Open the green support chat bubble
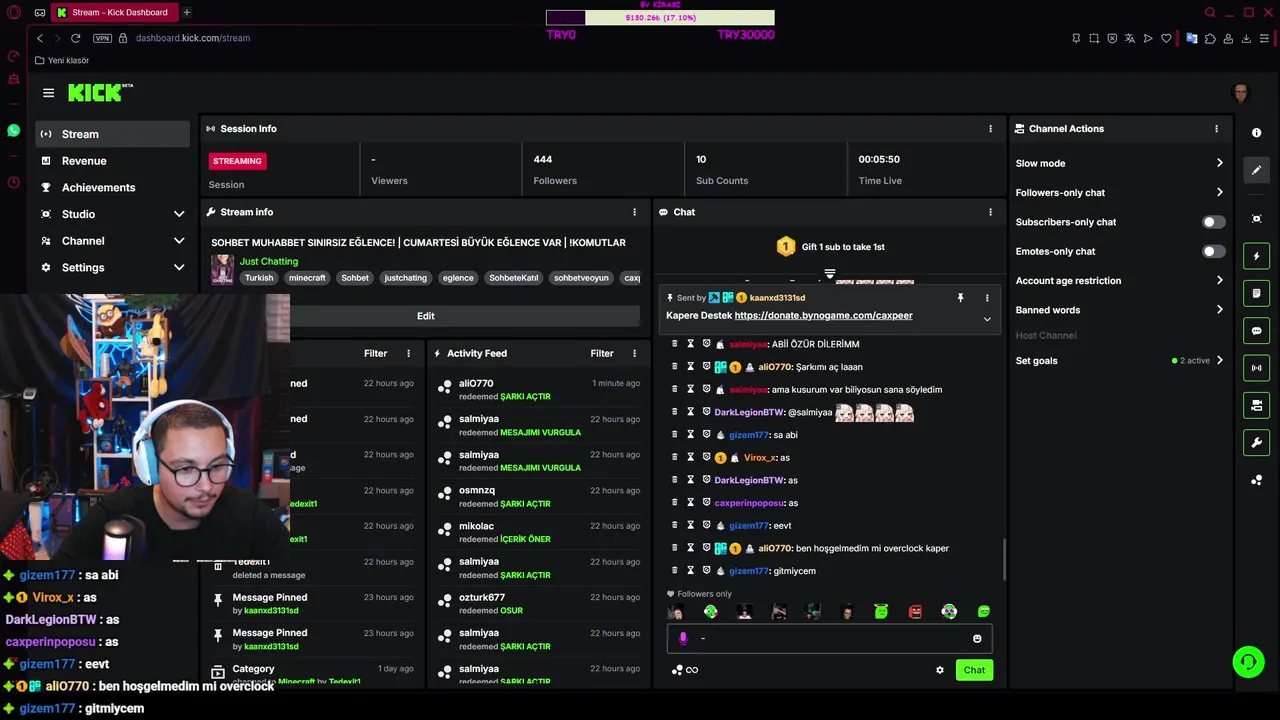This screenshot has width=1280, height=720. pos(1247,661)
